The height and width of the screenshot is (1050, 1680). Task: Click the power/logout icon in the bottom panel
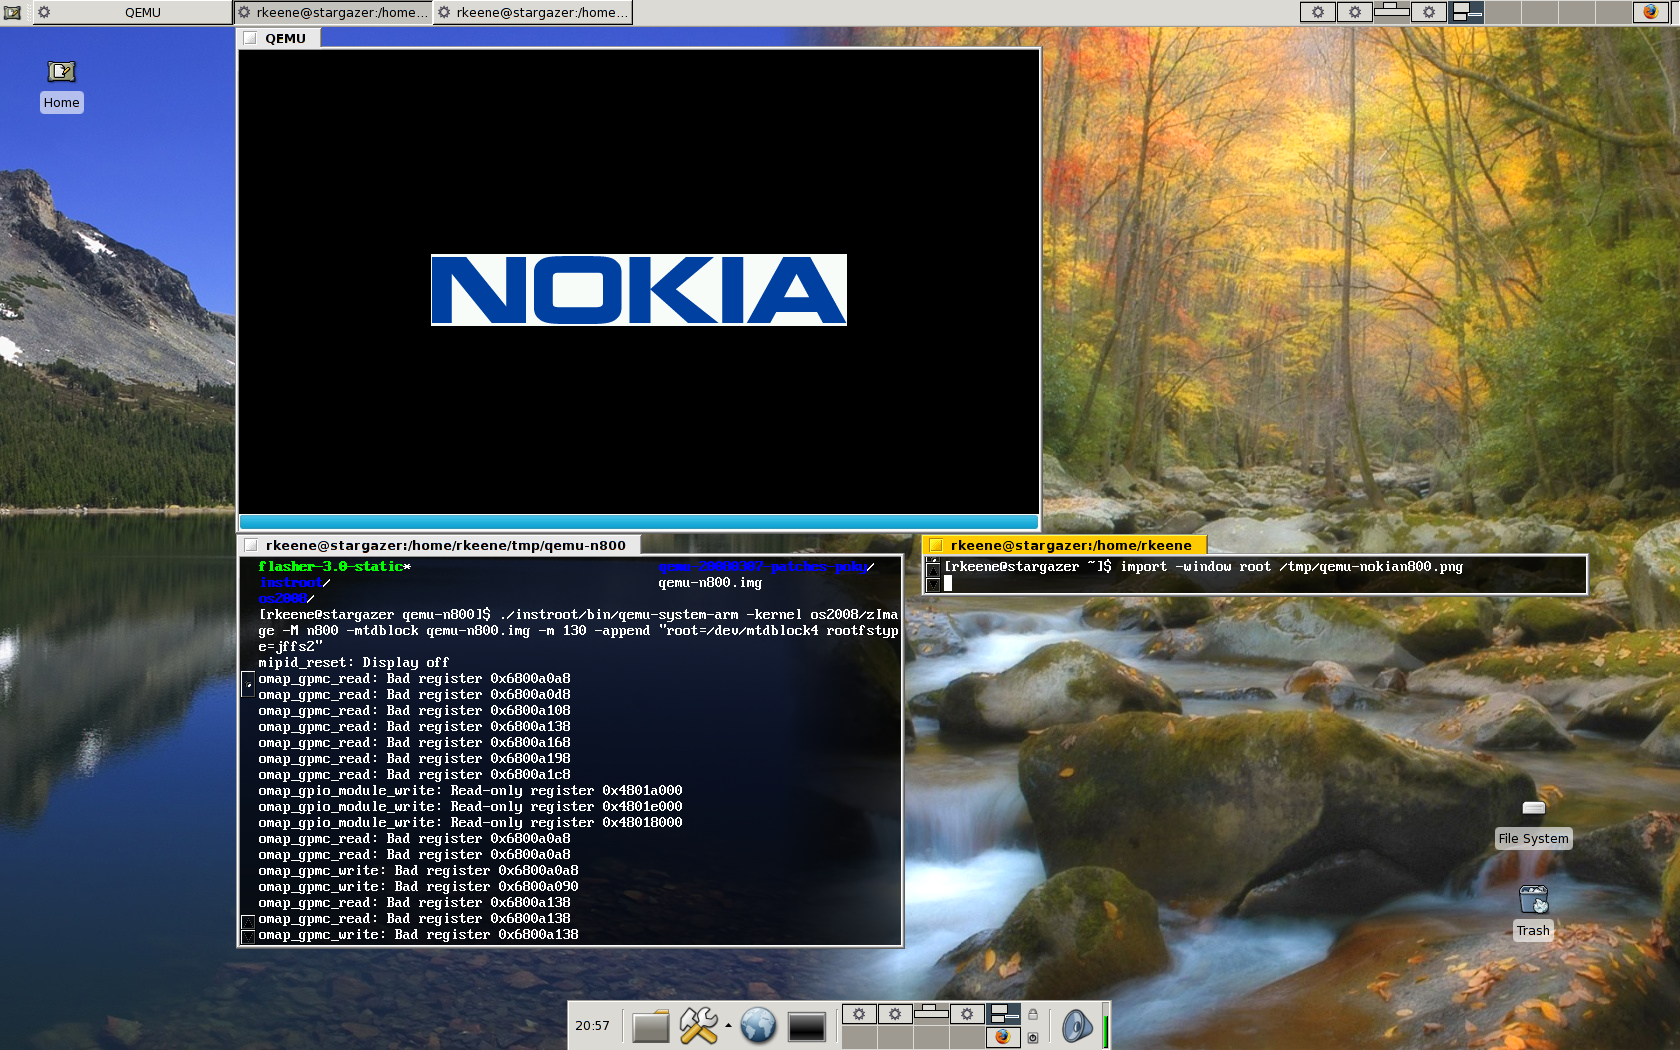(1033, 1038)
